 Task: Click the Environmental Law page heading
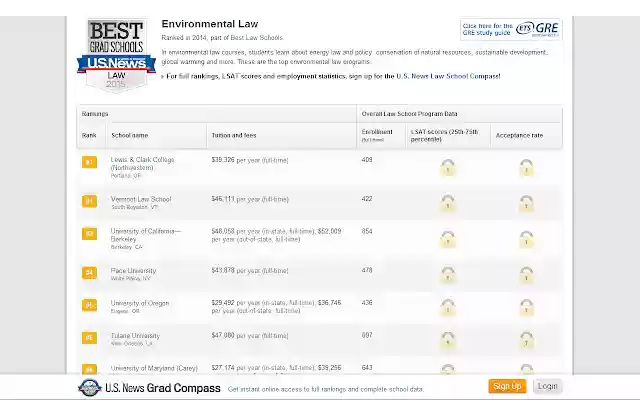(x=210, y=24)
